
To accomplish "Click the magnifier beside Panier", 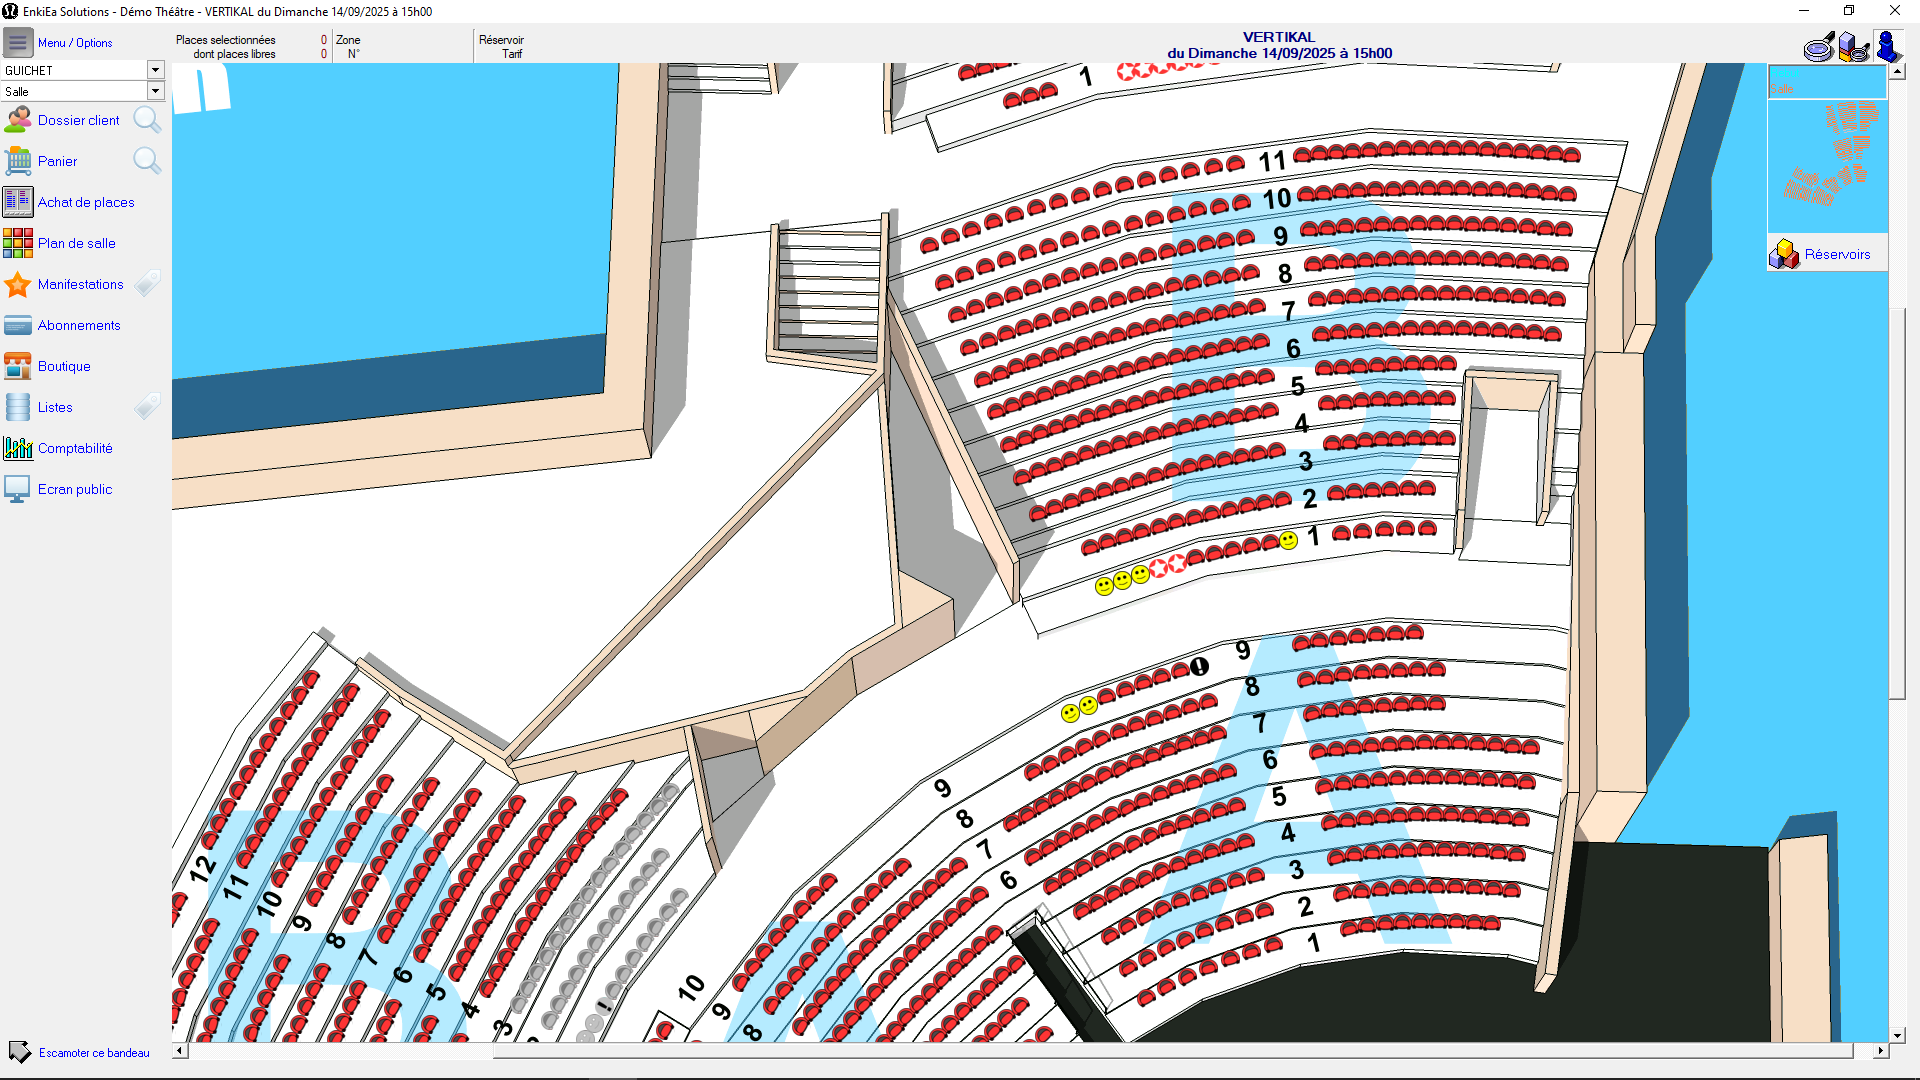I will tap(147, 161).
